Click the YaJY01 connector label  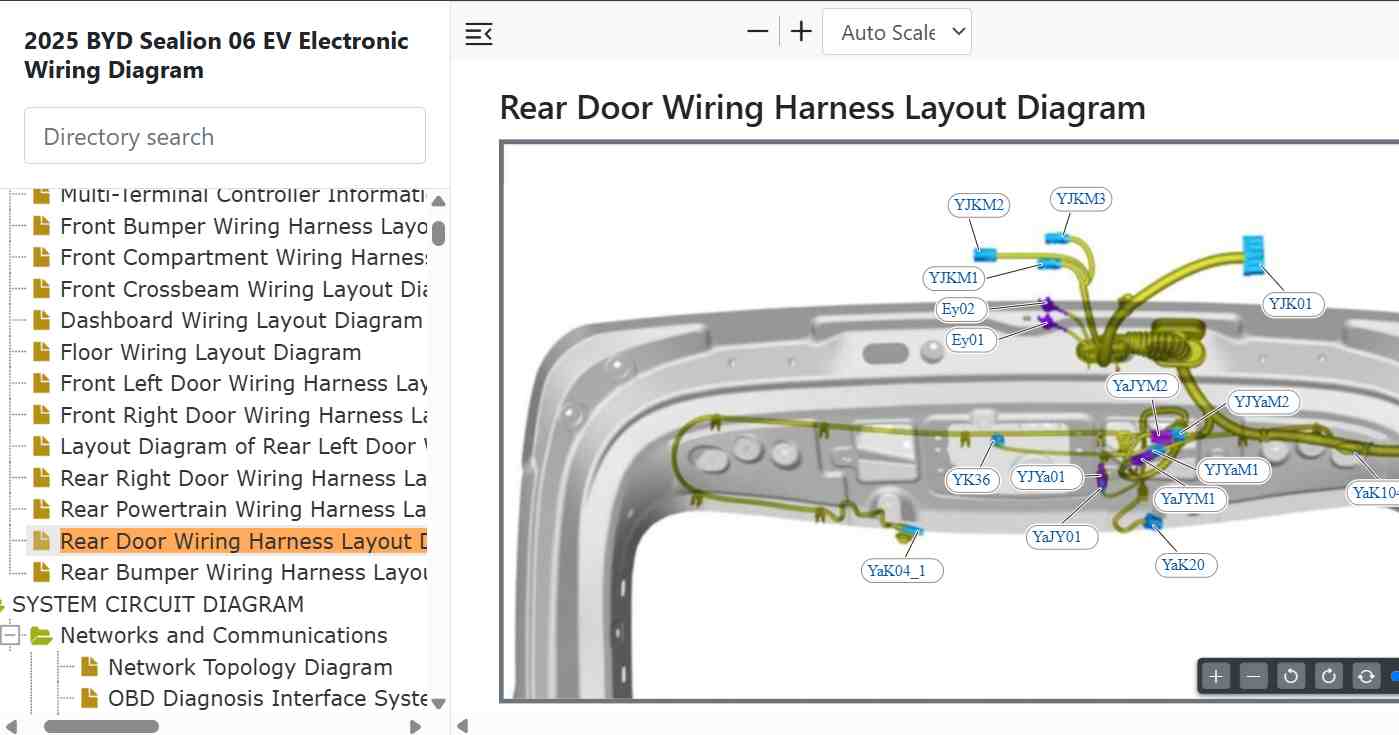[x=1062, y=537]
